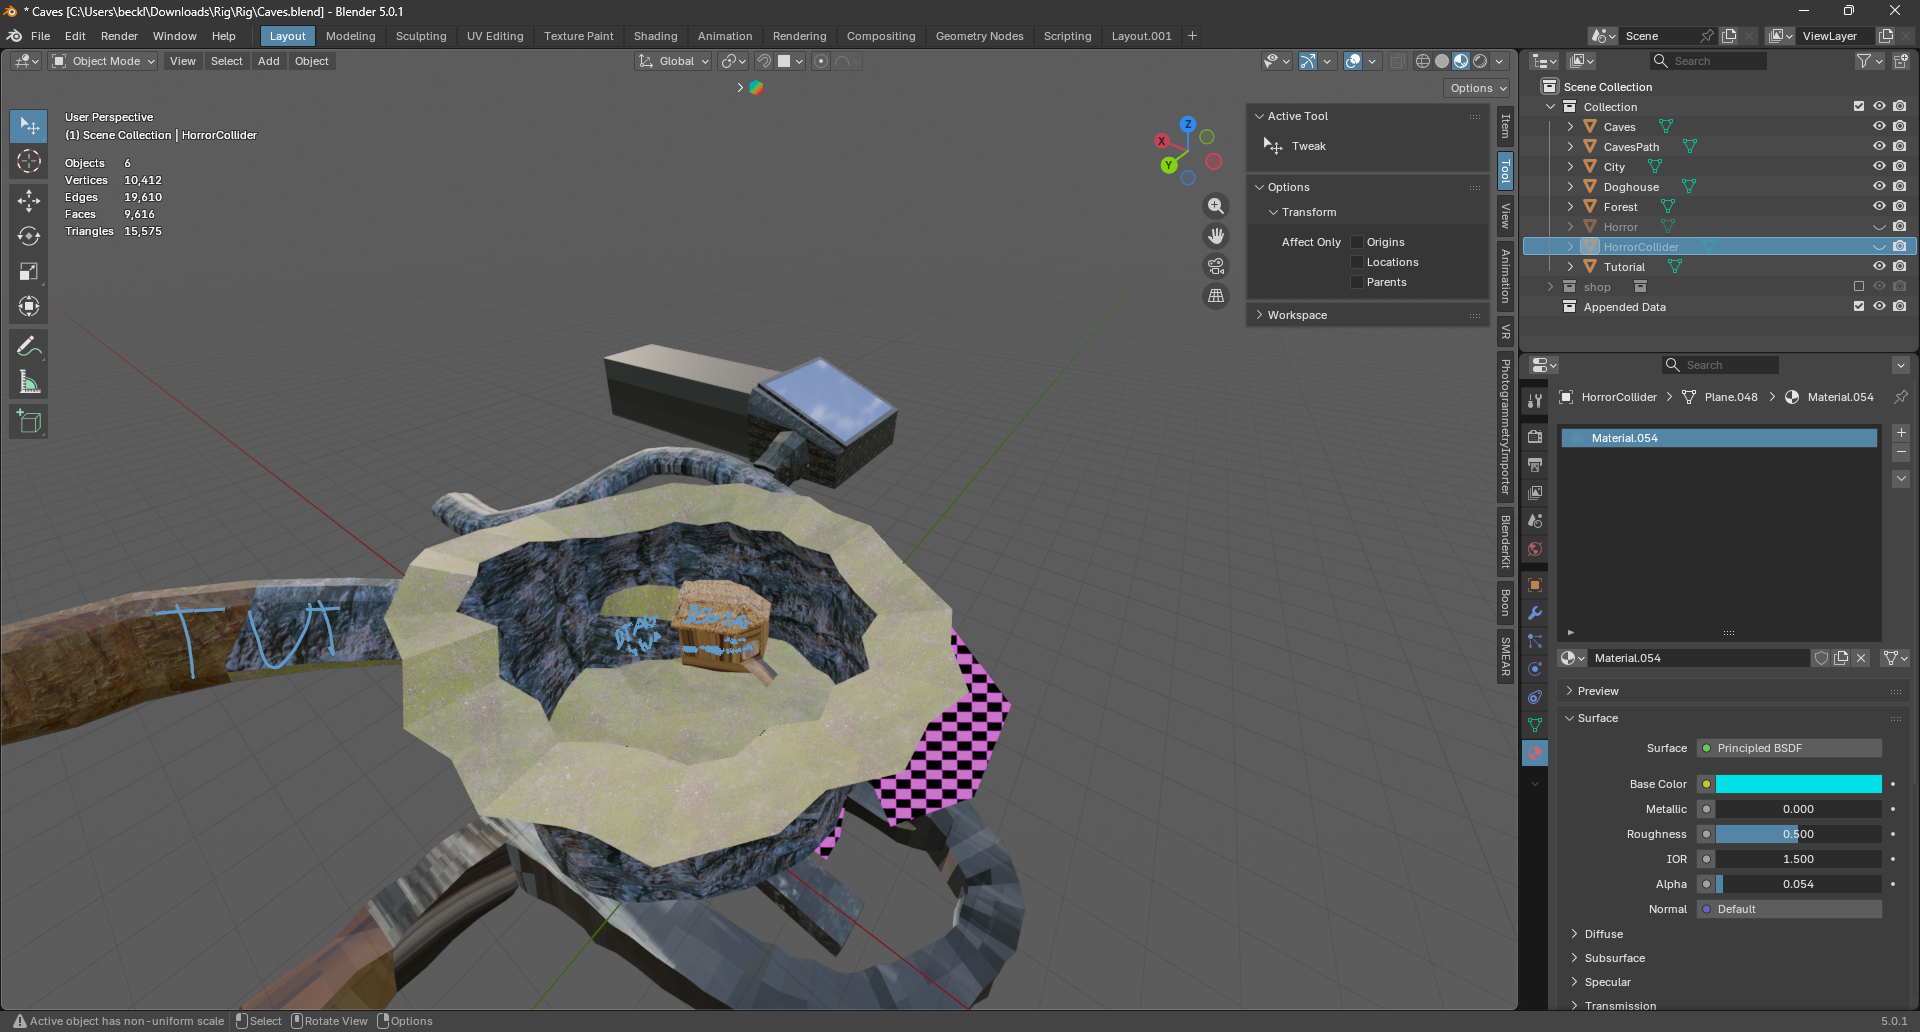The height and width of the screenshot is (1032, 1920).
Task: Exclude Collection from view layer checkbox
Action: tap(1859, 107)
